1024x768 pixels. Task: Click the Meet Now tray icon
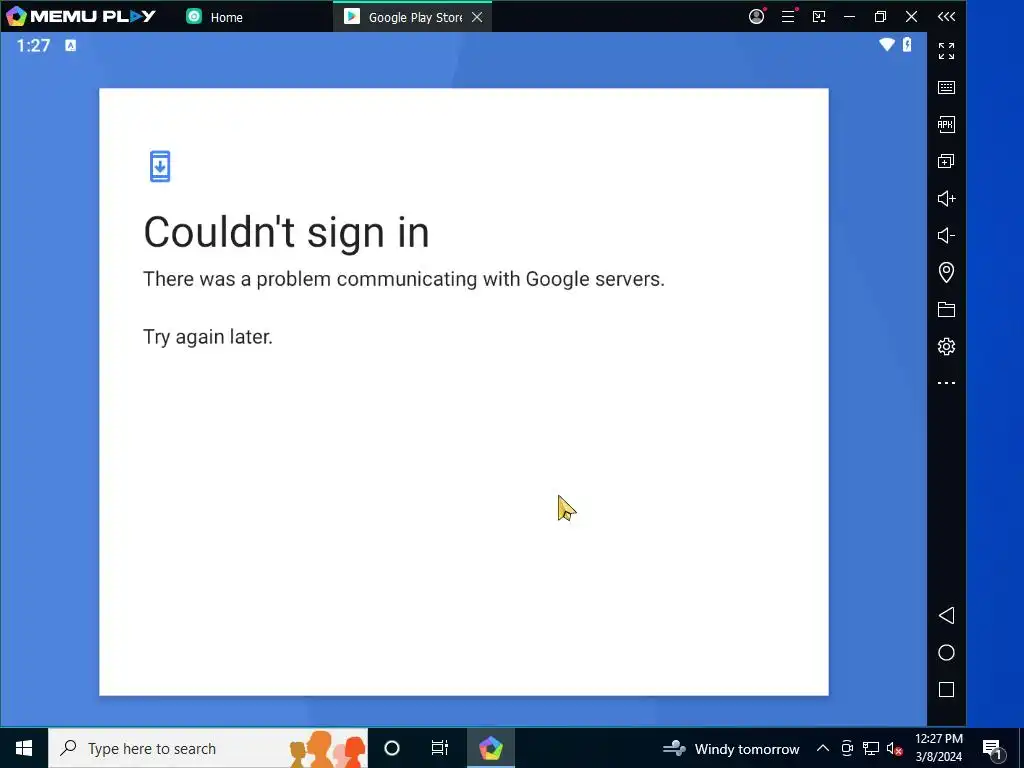coord(847,748)
